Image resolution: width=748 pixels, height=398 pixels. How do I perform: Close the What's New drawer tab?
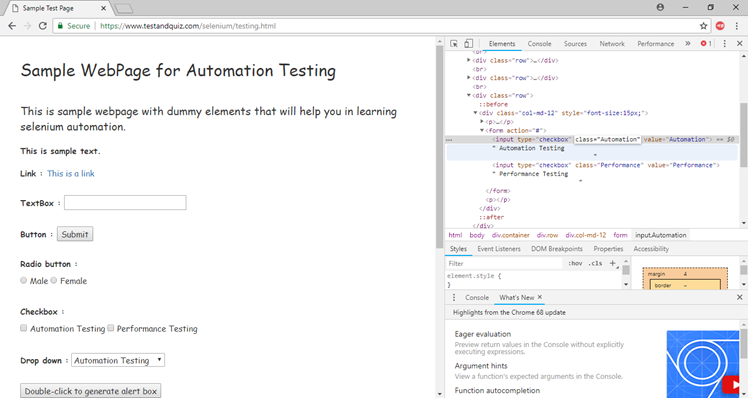click(x=540, y=297)
